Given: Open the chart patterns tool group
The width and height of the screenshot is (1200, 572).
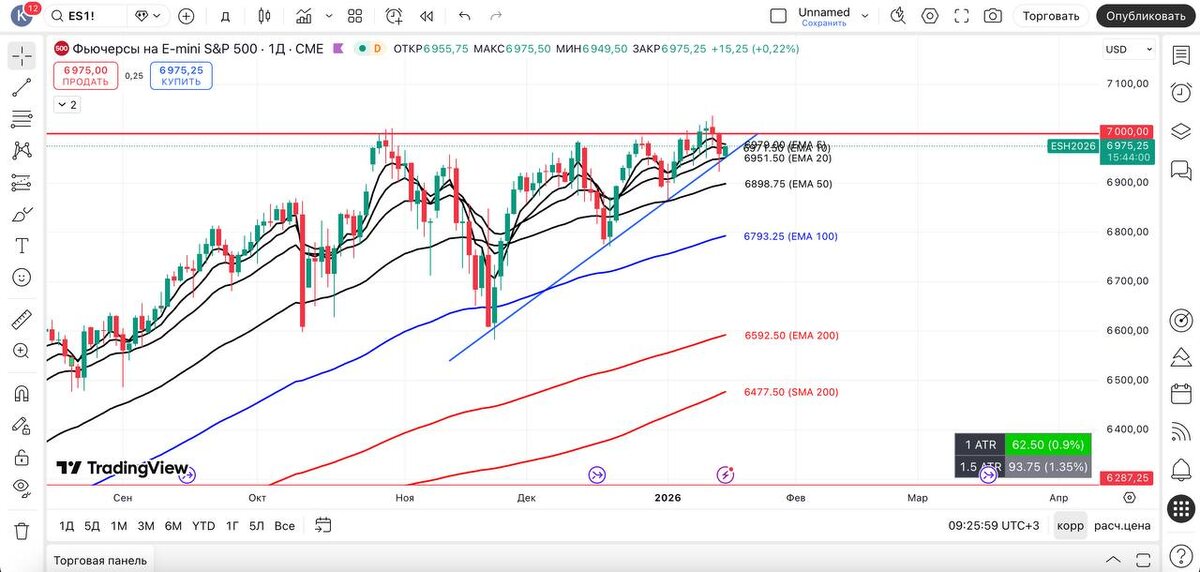Looking at the screenshot, I should click(x=21, y=151).
